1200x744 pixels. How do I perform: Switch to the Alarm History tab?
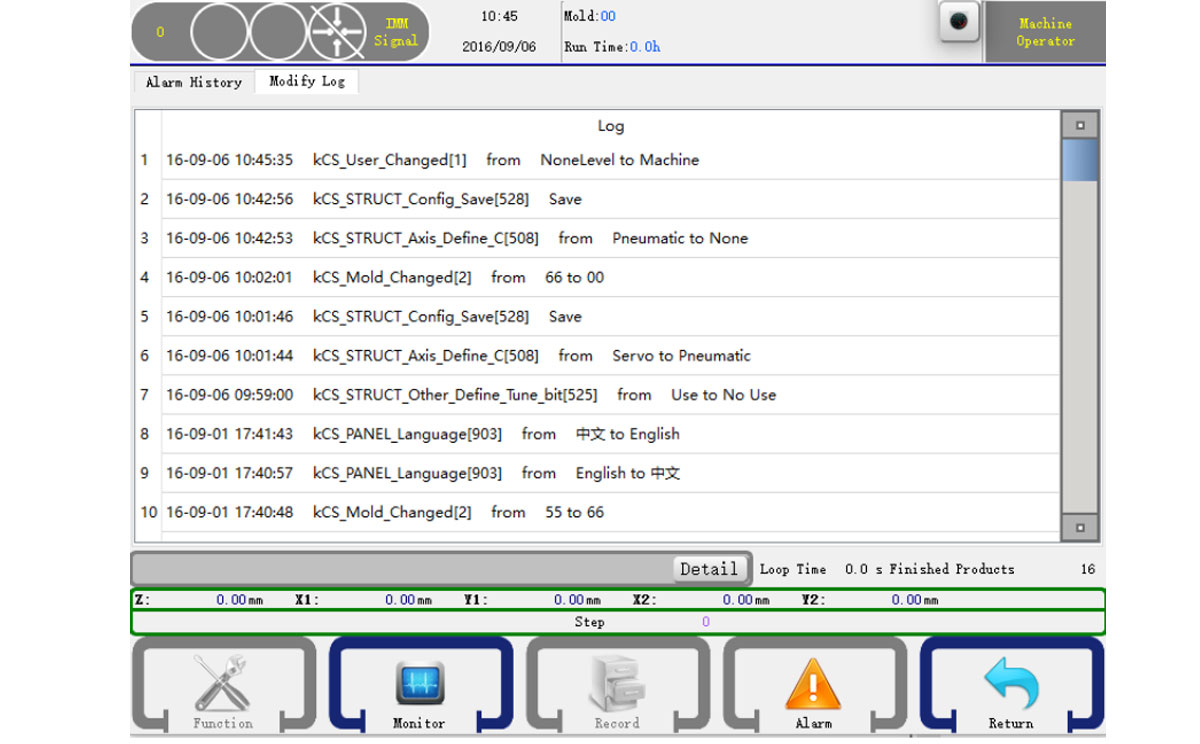[193, 82]
